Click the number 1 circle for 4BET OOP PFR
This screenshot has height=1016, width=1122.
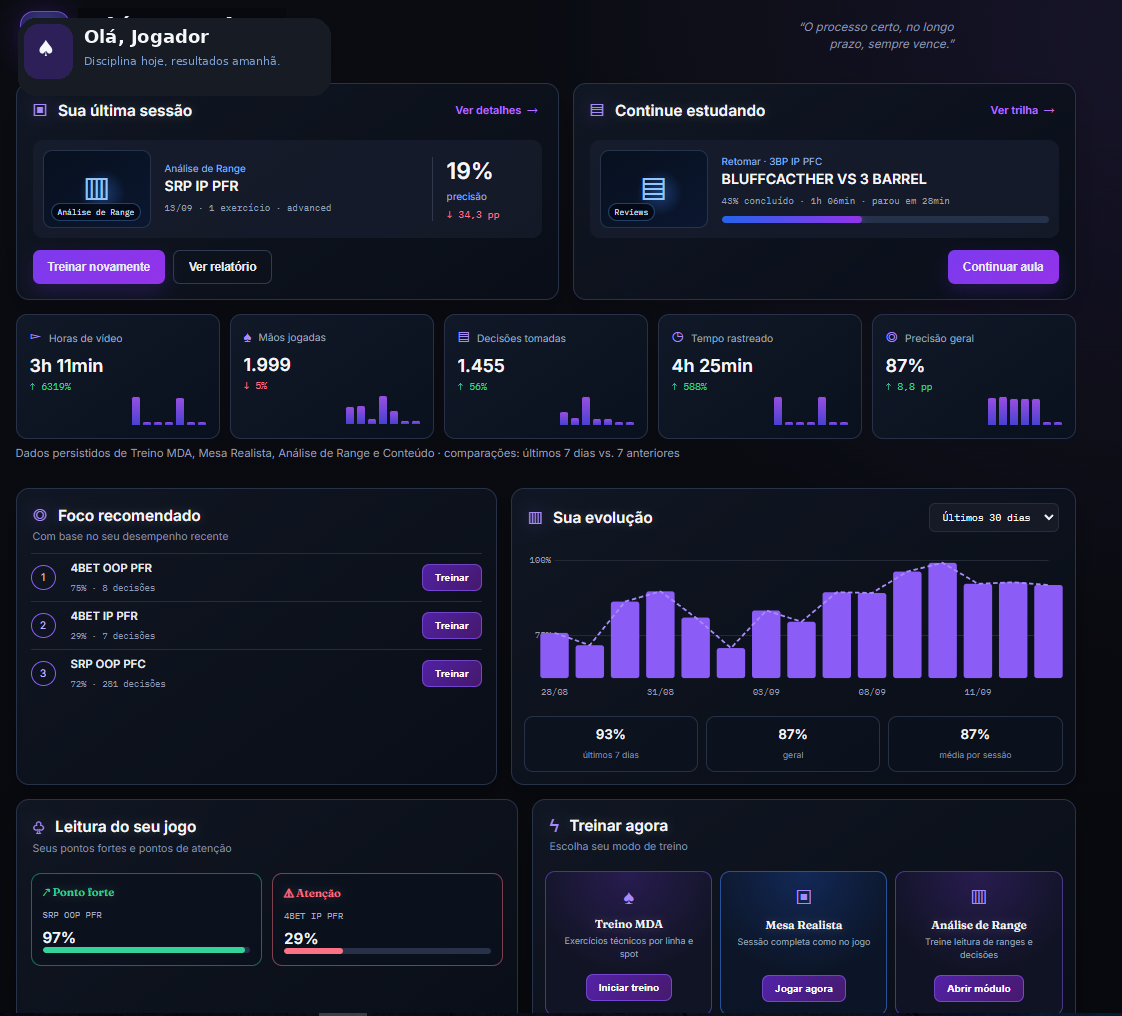coord(44,577)
